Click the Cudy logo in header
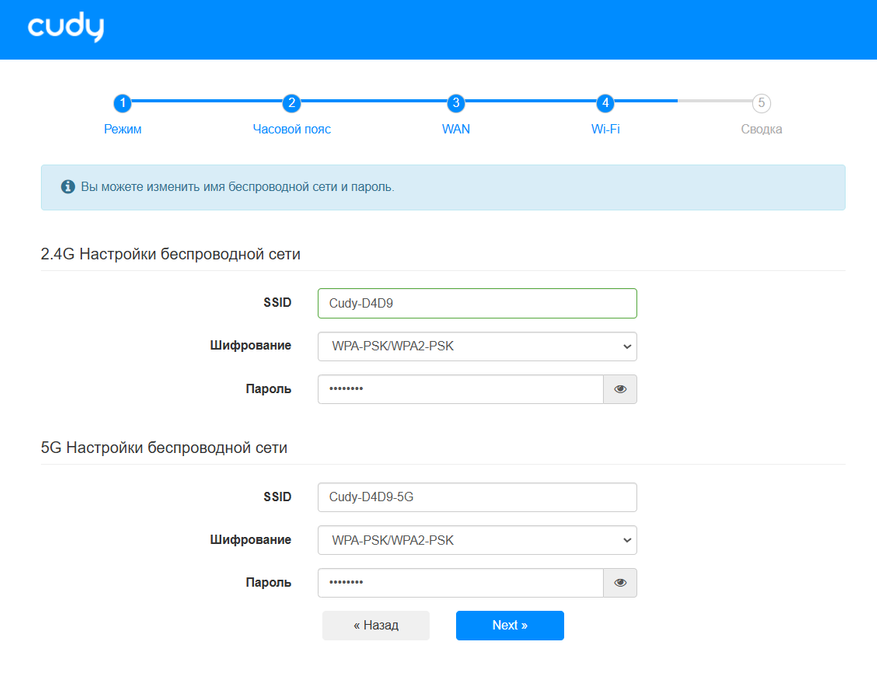 click(x=66, y=28)
